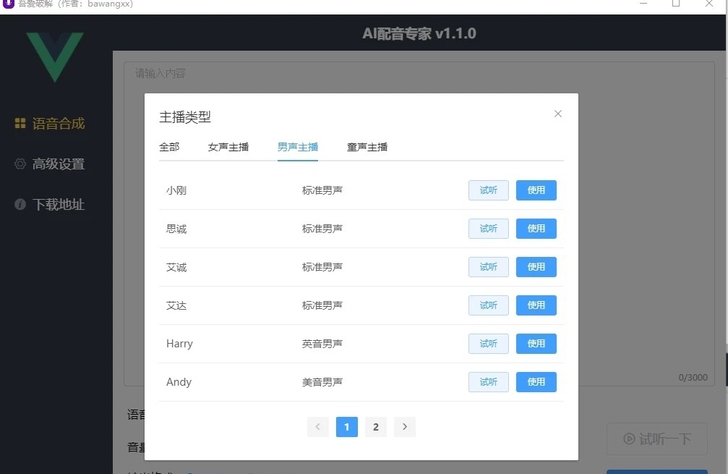Screen dimensions: 728x474
Task: Click 美音男声 in the Andy row
Action: pyautogui.click(x=322, y=382)
